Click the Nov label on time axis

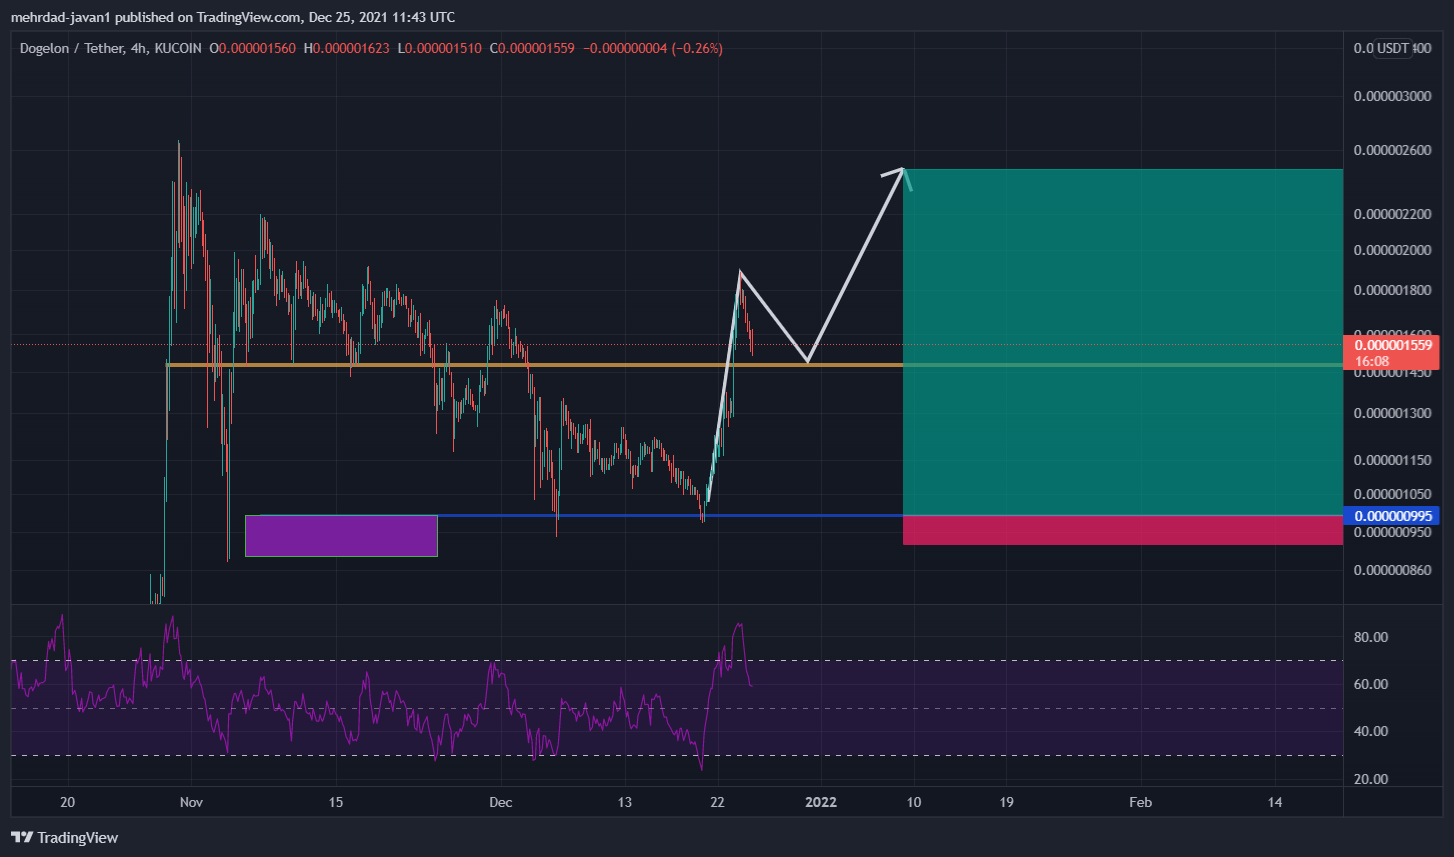pos(191,802)
